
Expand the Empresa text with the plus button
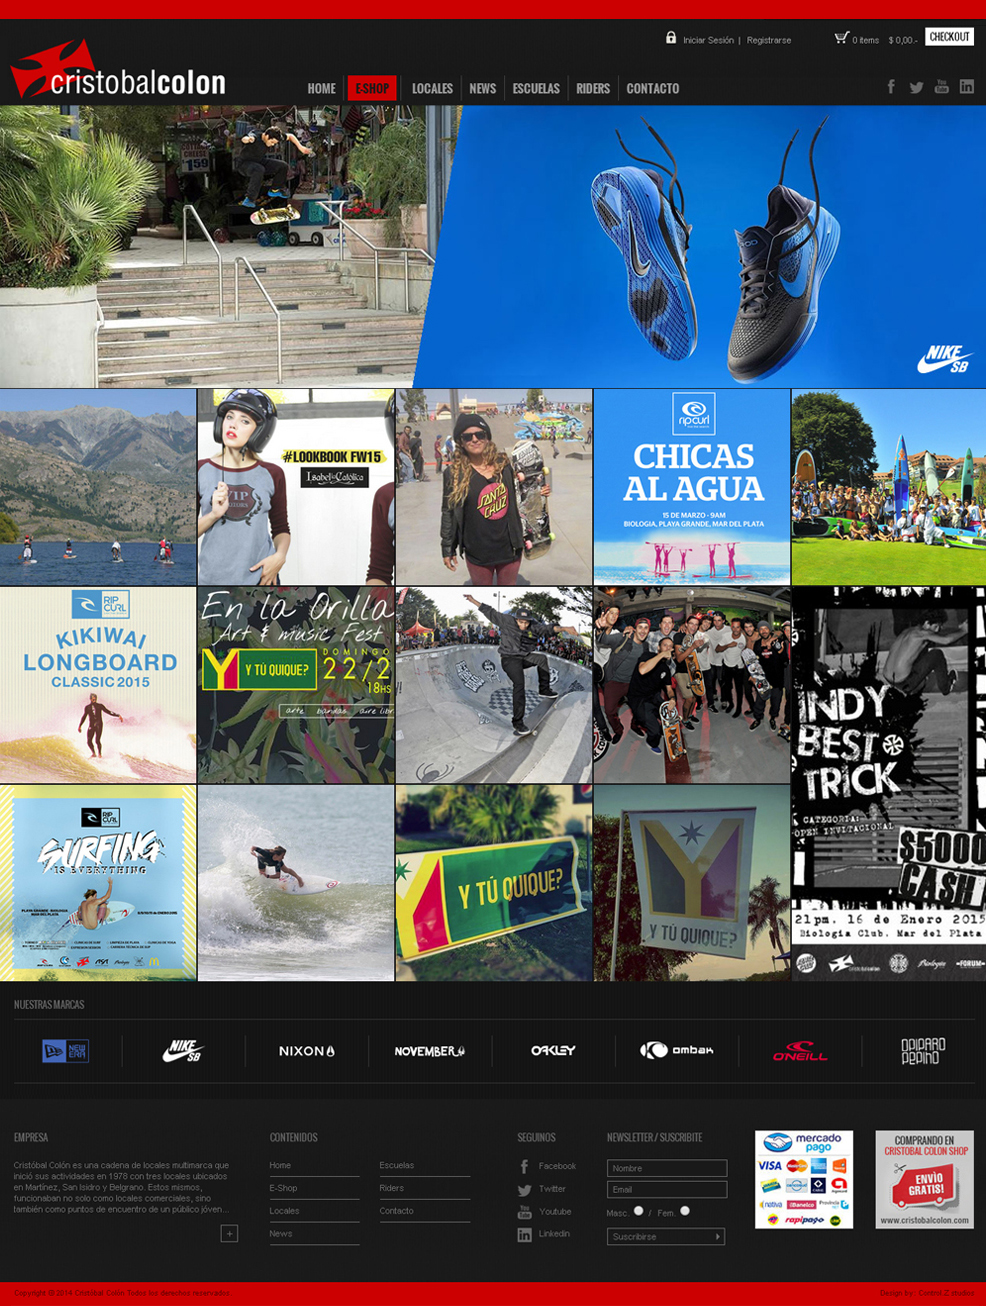(229, 1234)
